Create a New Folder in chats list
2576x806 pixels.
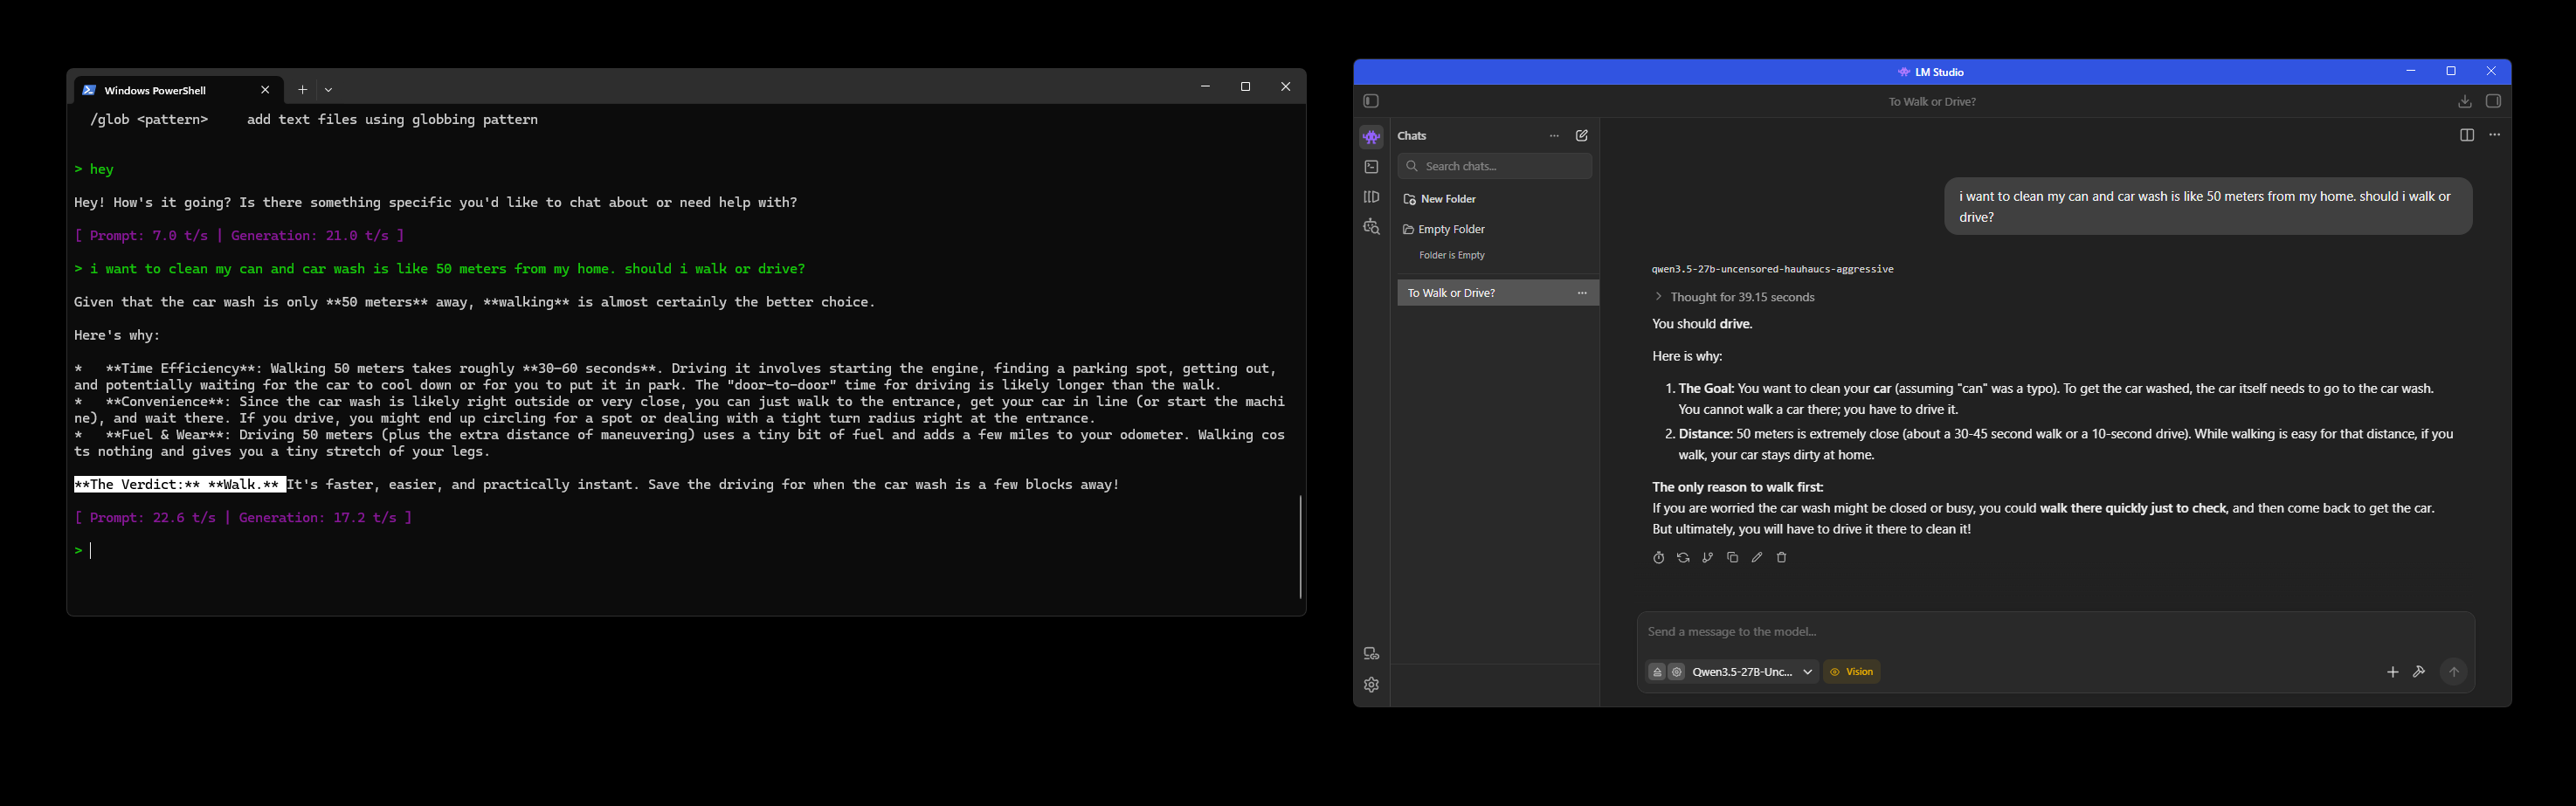(x=1440, y=199)
